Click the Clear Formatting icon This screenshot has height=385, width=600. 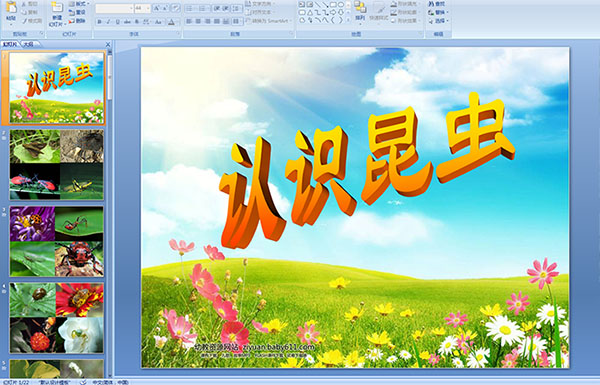[x=176, y=8]
